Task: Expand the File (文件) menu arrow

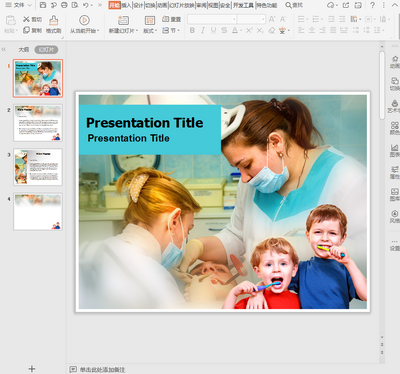Action: pos(29,5)
